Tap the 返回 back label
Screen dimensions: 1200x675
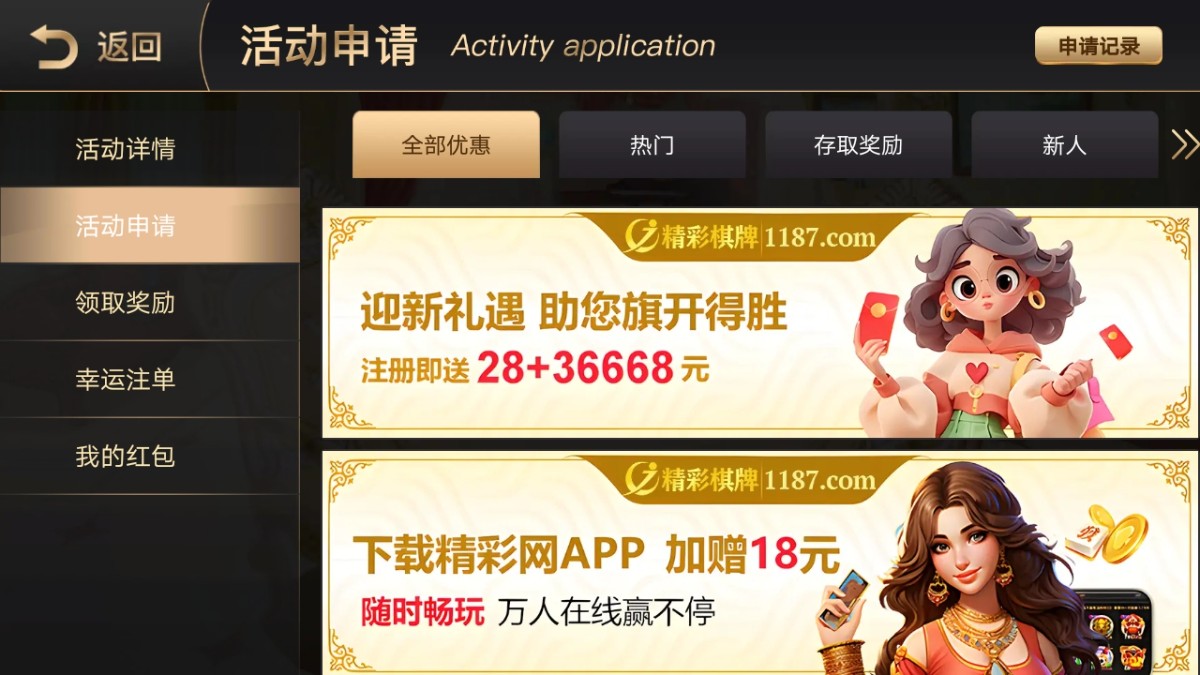[129, 47]
